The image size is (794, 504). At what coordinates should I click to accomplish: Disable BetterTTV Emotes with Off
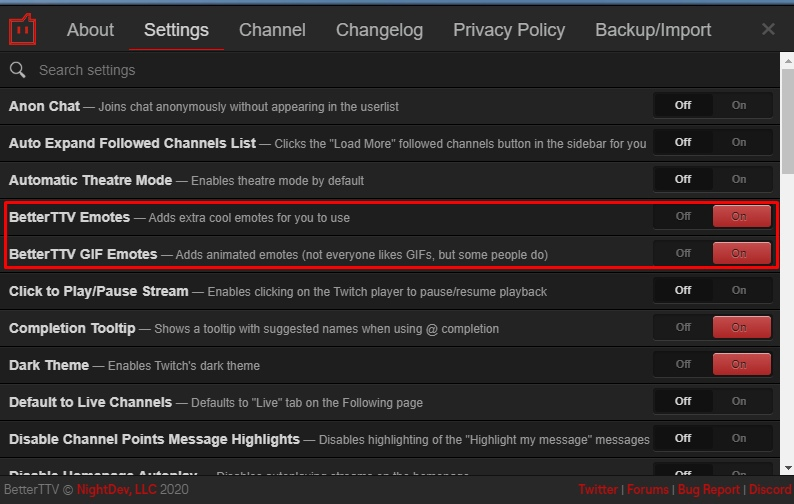(683, 216)
